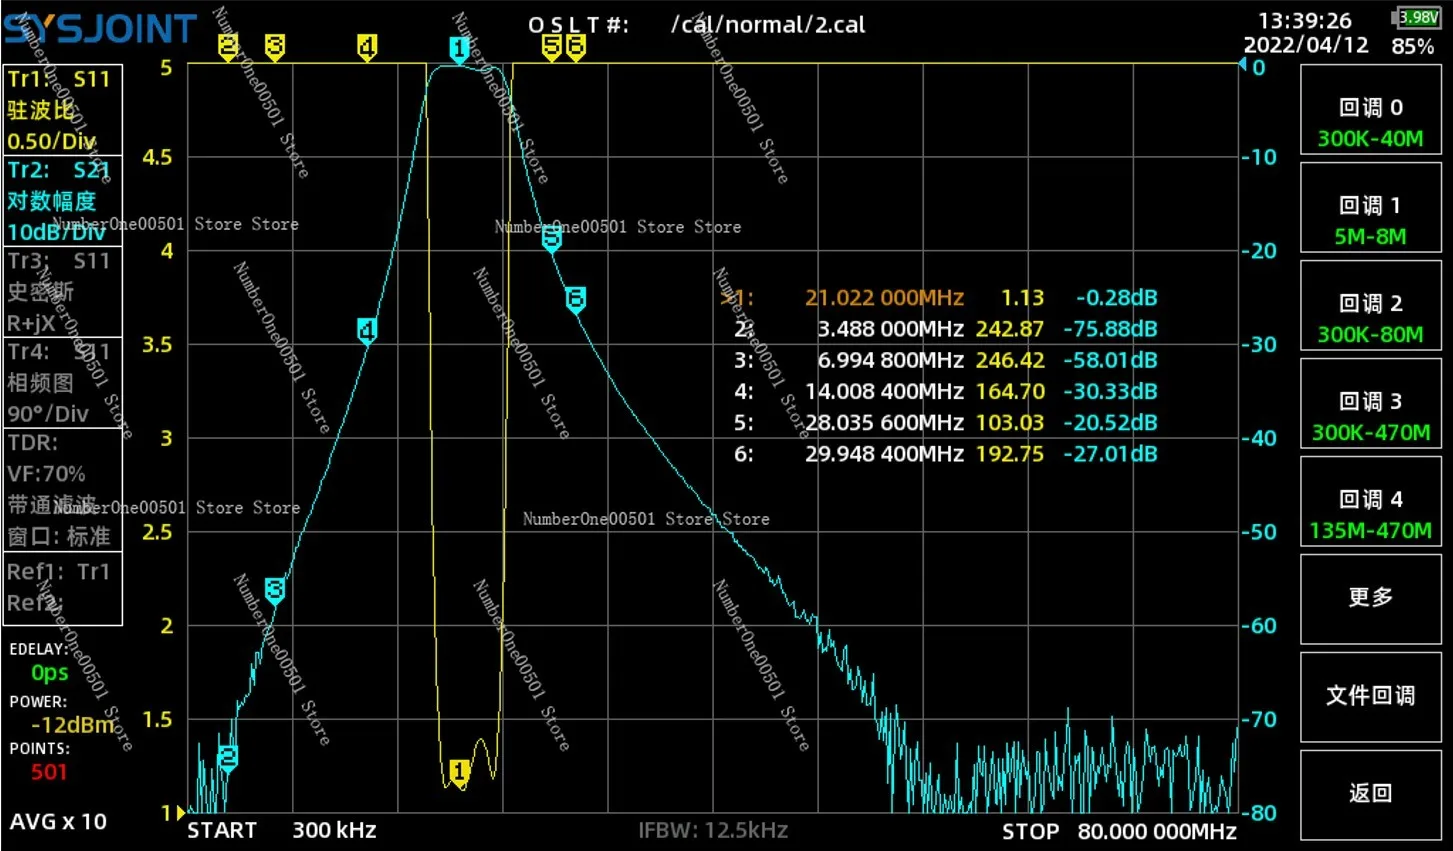1453x851 pixels.
Task: Select yellow marker 1 at the SWR minimum
Action: point(459,773)
